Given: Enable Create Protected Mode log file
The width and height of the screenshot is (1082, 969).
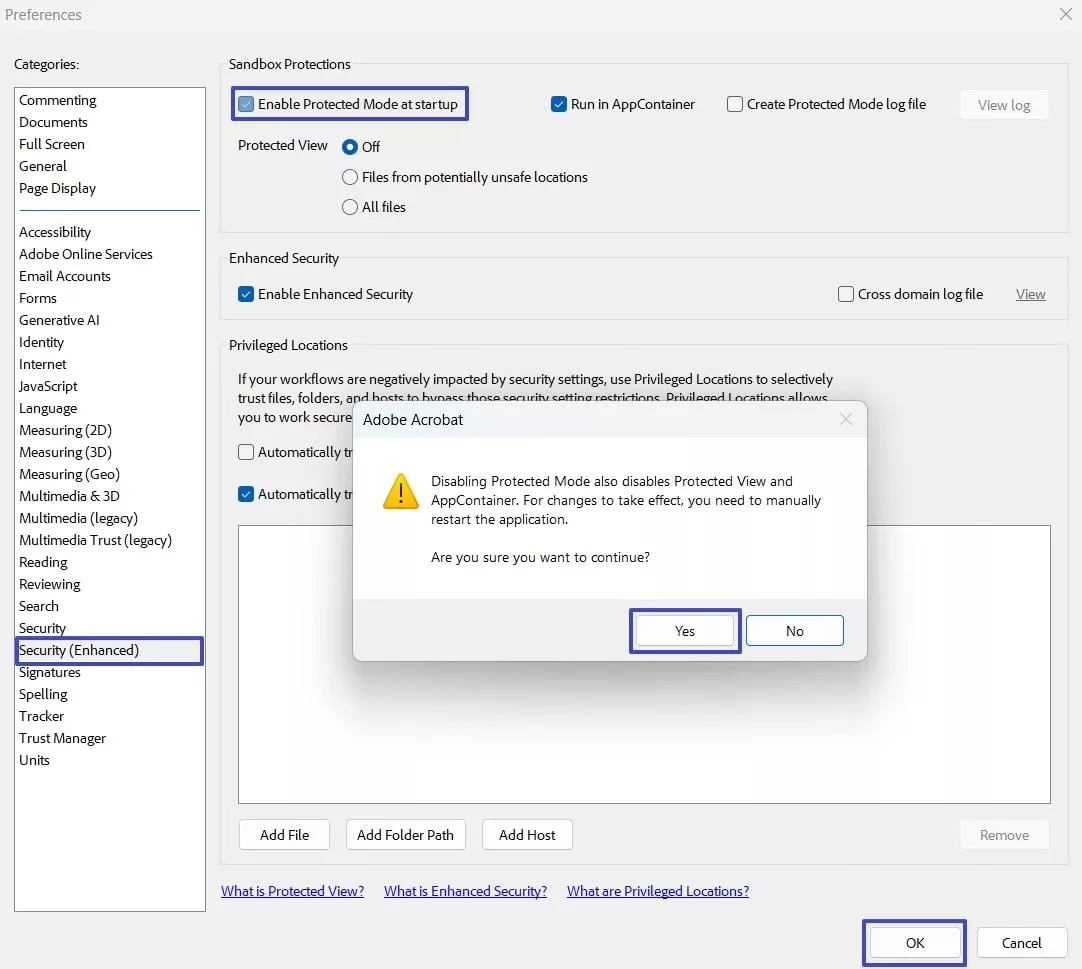Looking at the screenshot, I should [x=734, y=103].
